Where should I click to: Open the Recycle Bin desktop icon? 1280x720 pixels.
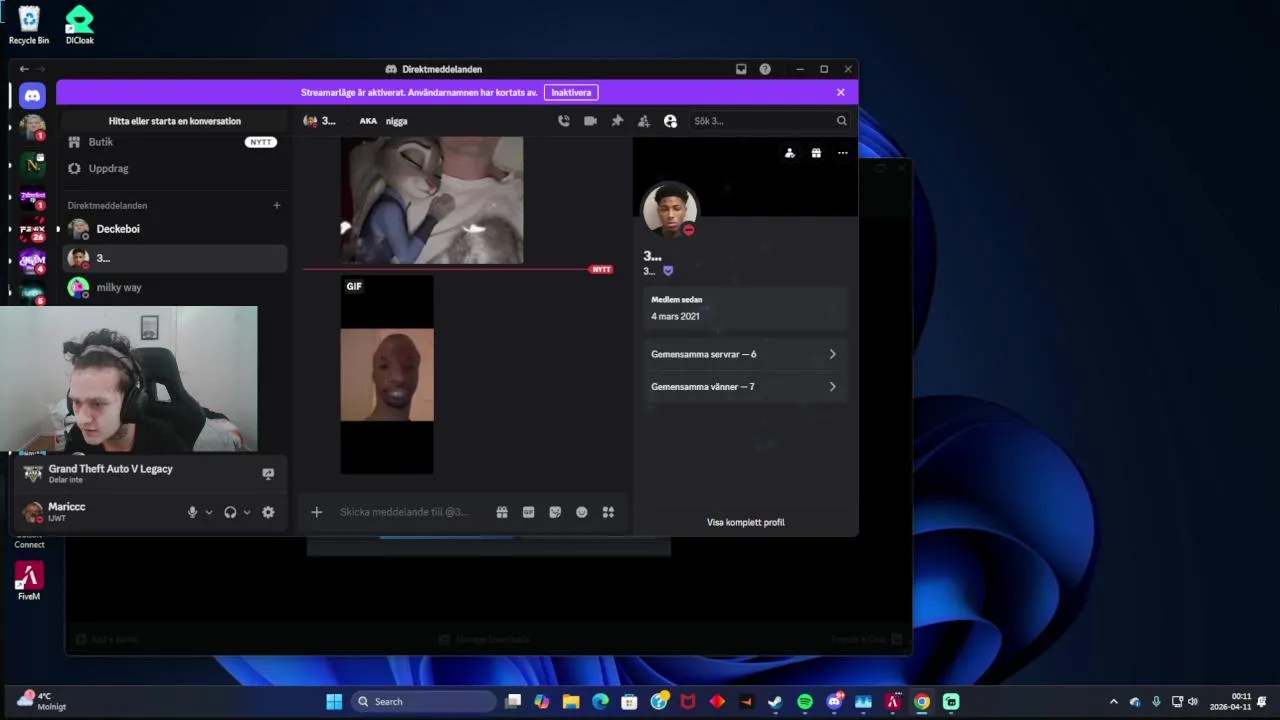pyautogui.click(x=29, y=25)
